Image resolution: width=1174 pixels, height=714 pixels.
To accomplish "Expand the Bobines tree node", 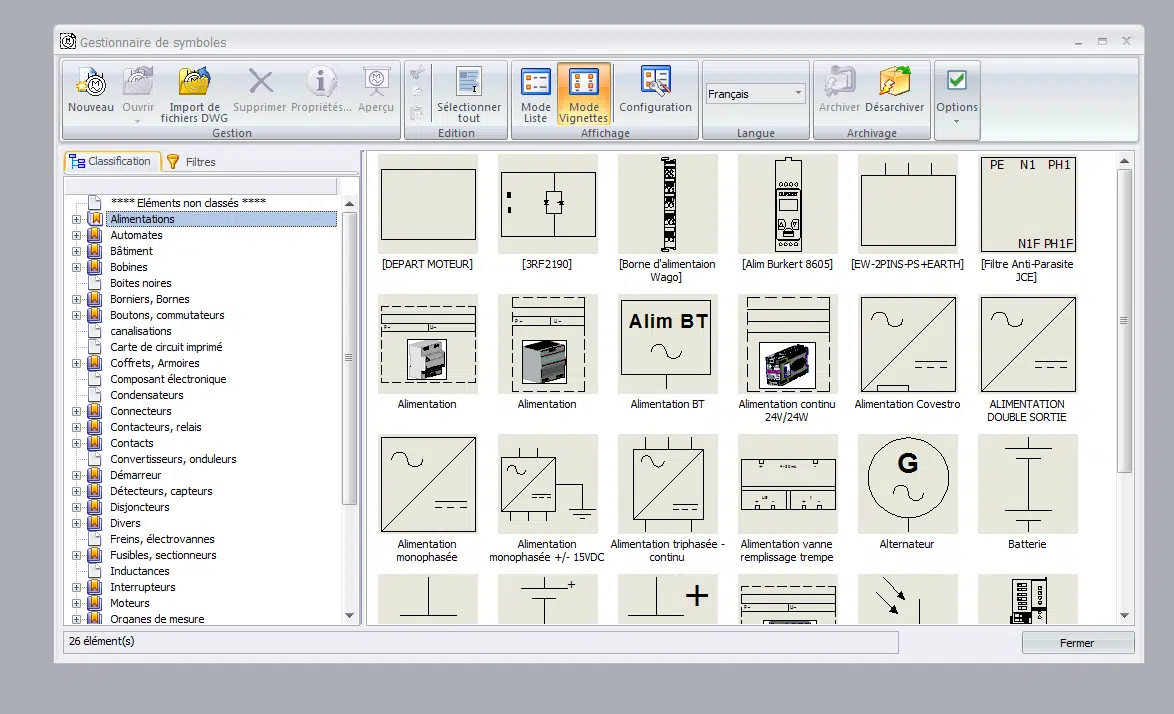I will (x=76, y=267).
